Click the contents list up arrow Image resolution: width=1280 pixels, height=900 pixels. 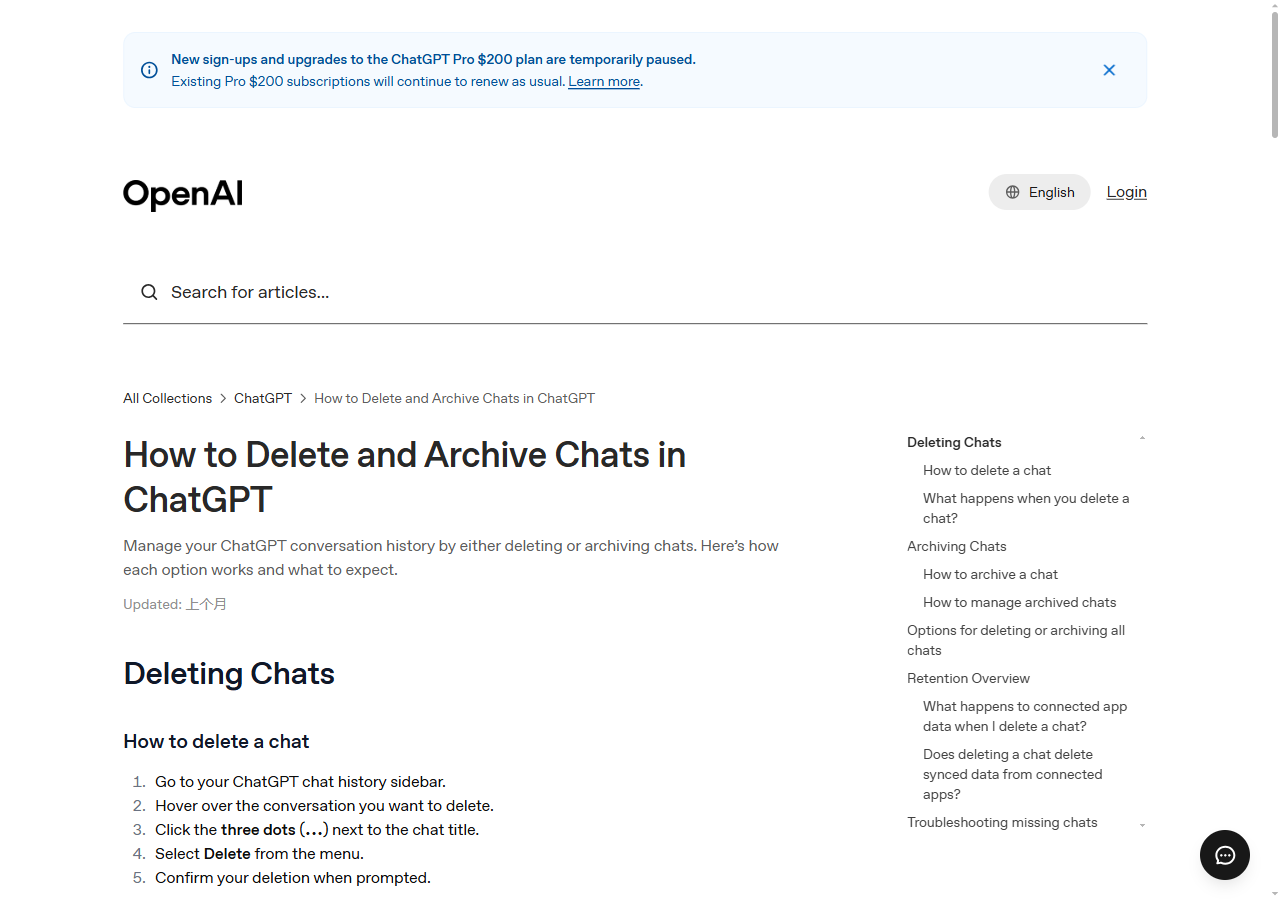tap(1142, 438)
